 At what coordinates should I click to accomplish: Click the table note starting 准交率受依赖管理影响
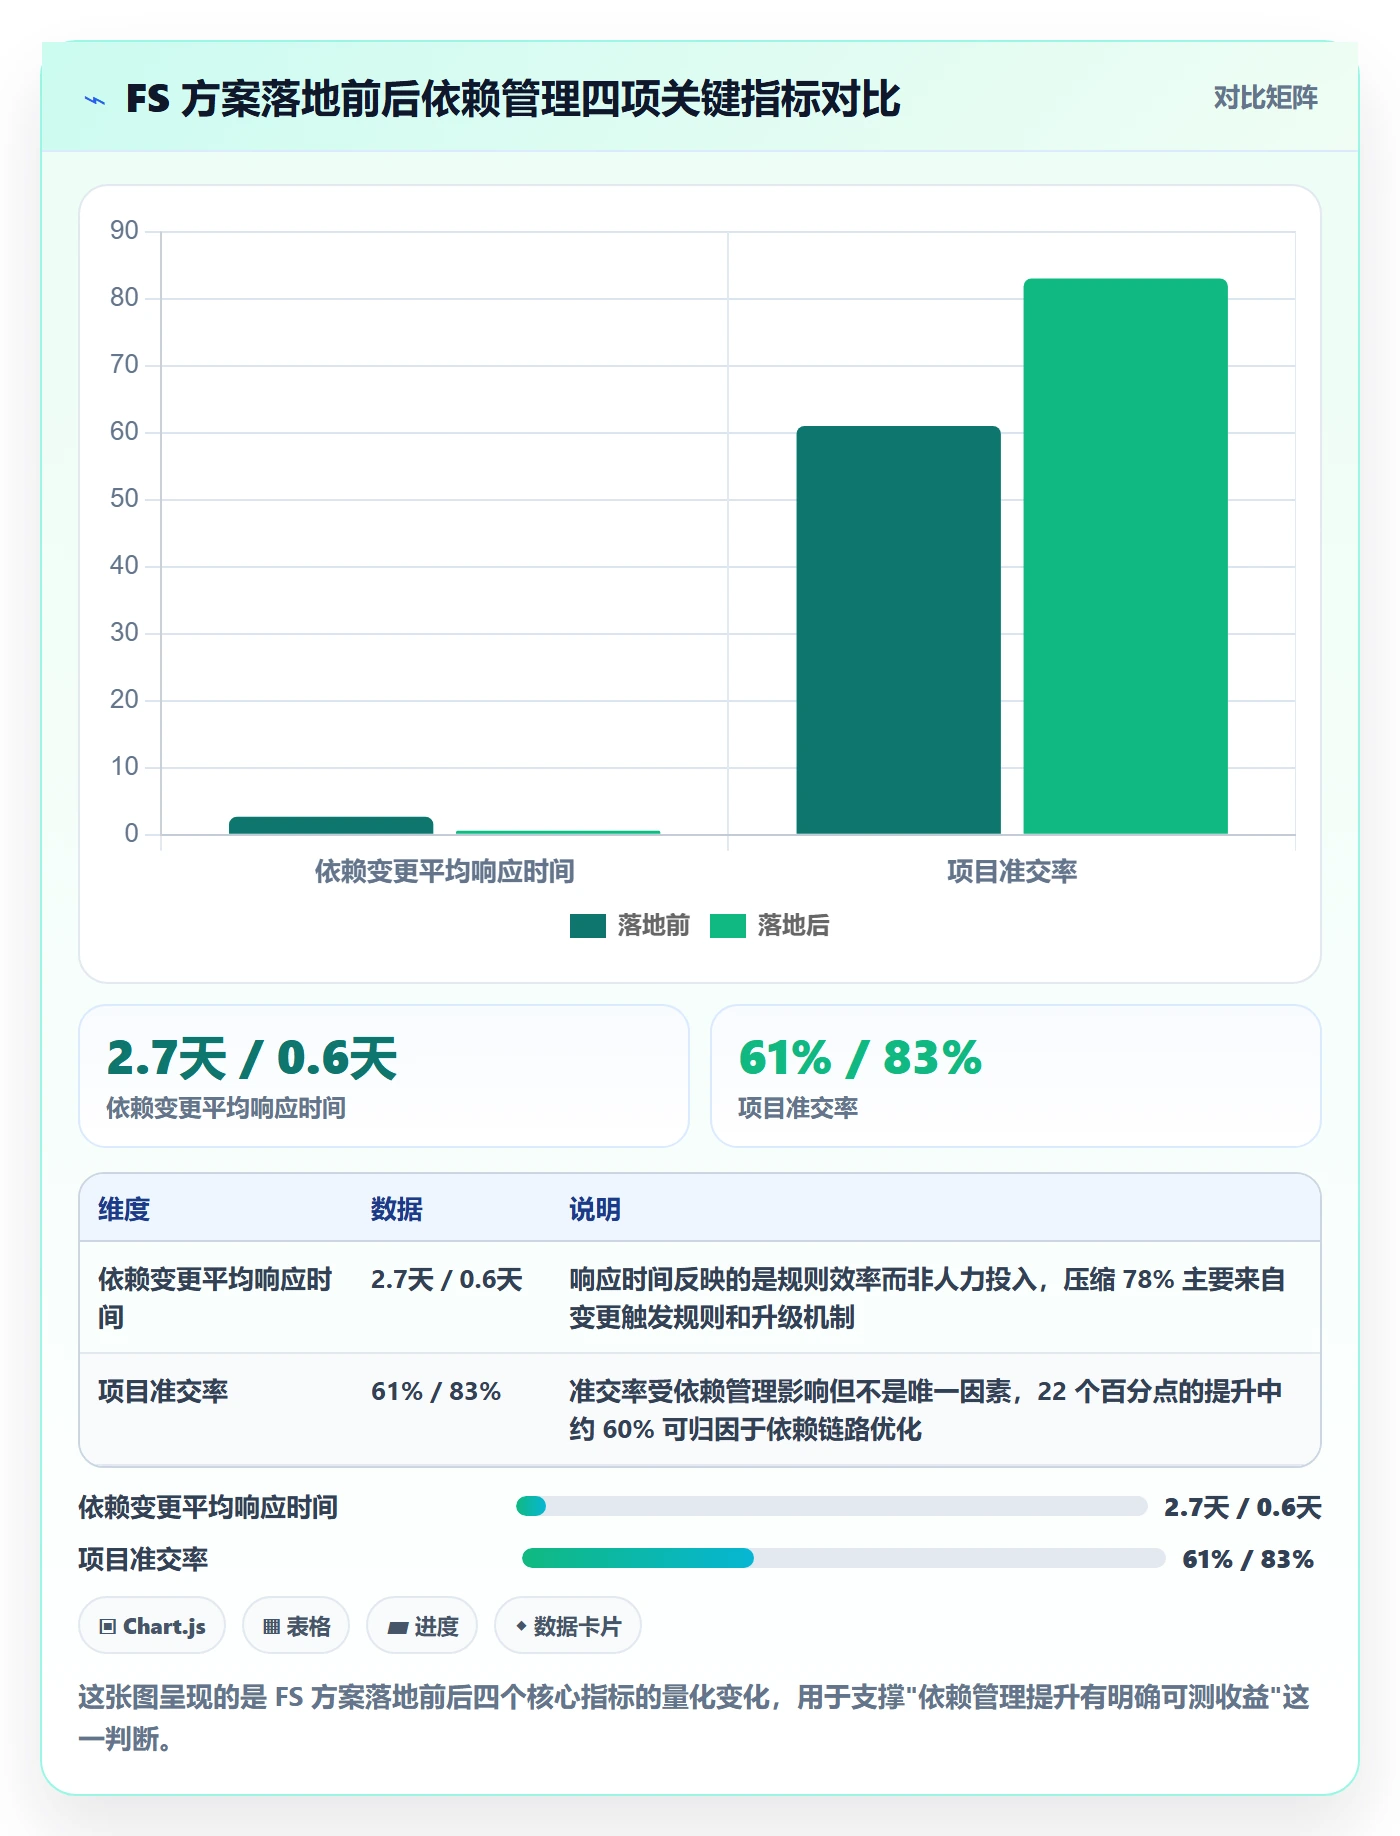point(926,1410)
